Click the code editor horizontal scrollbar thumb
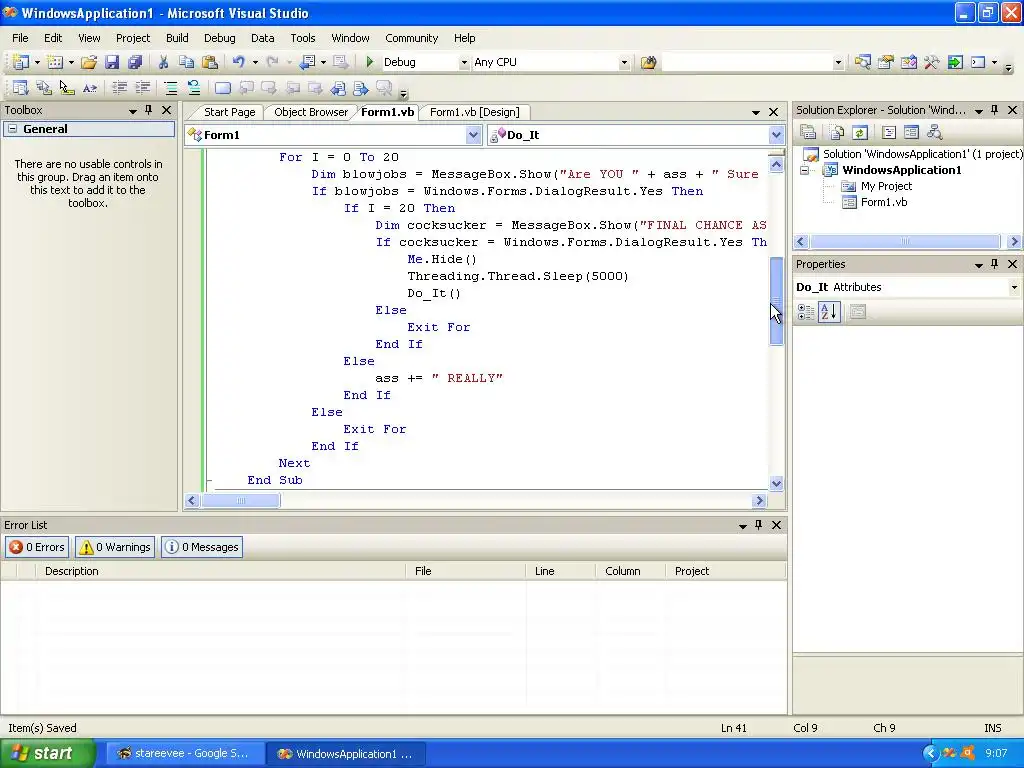 (x=241, y=501)
